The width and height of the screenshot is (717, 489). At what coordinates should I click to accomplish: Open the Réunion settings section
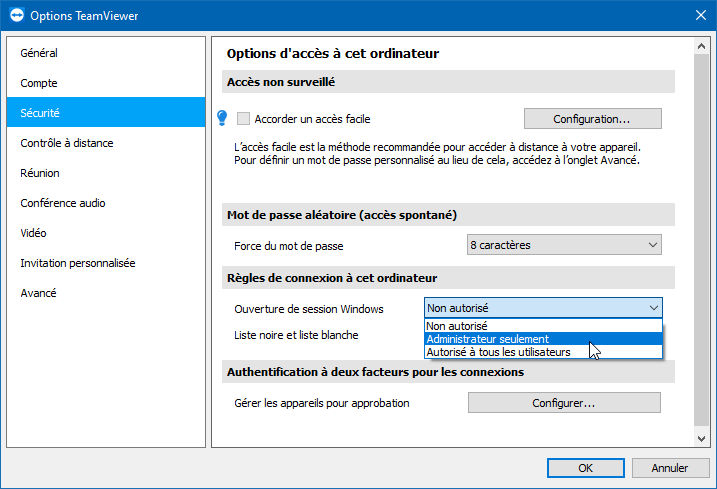click(x=106, y=173)
